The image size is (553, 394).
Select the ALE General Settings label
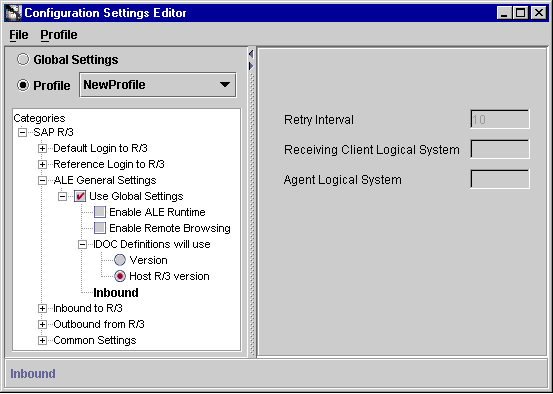[x=105, y=180]
